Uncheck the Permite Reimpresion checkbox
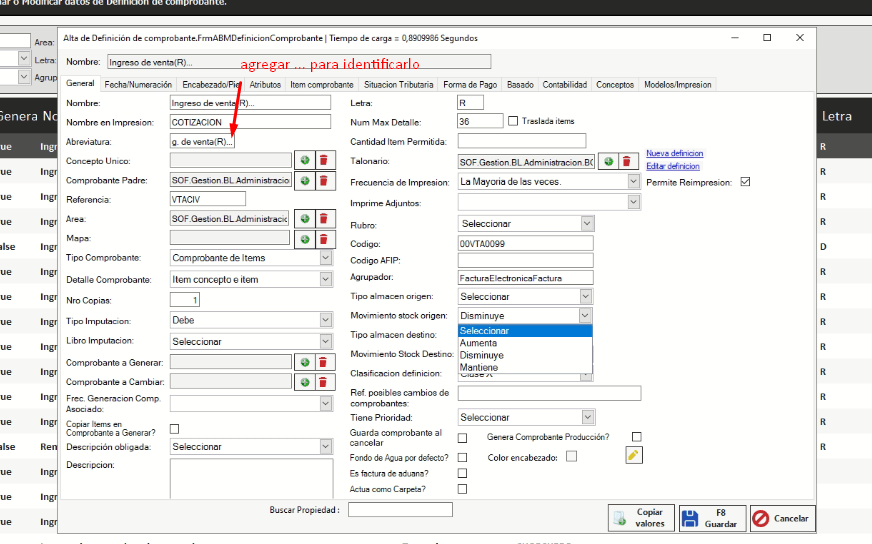 (744, 182)
